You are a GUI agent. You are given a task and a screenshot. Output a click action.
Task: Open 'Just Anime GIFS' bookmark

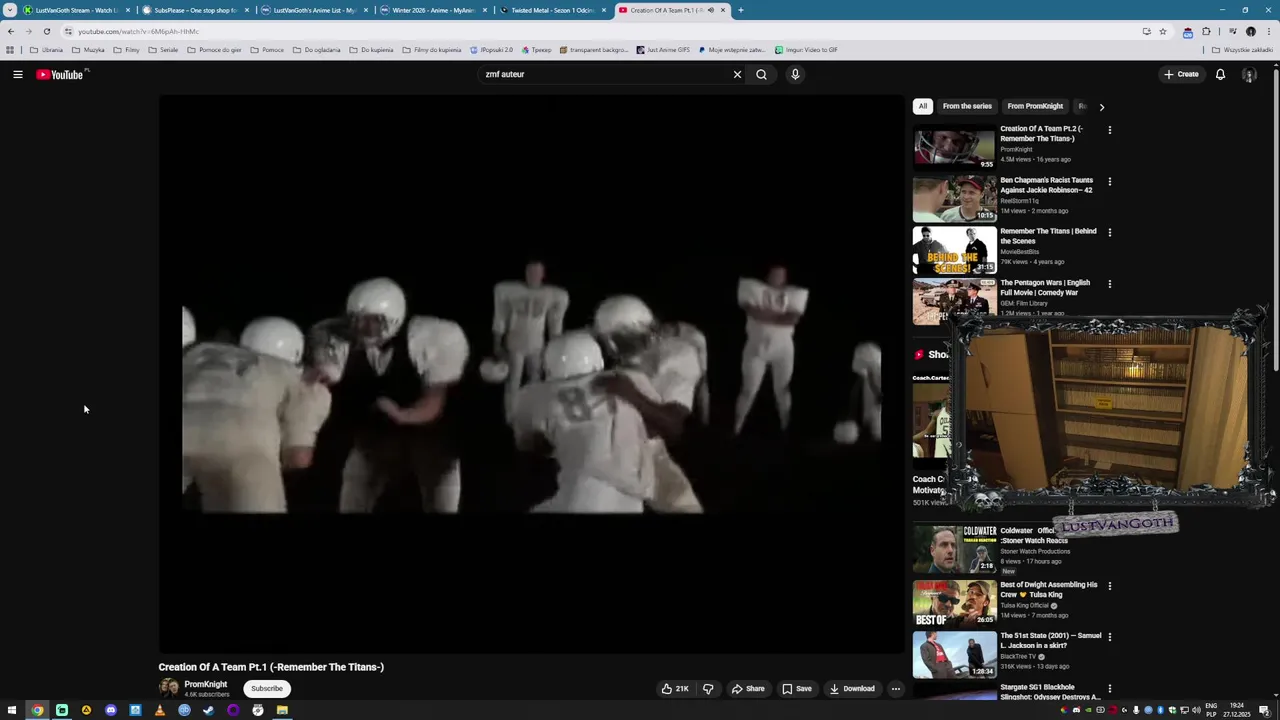pos(663,49)
